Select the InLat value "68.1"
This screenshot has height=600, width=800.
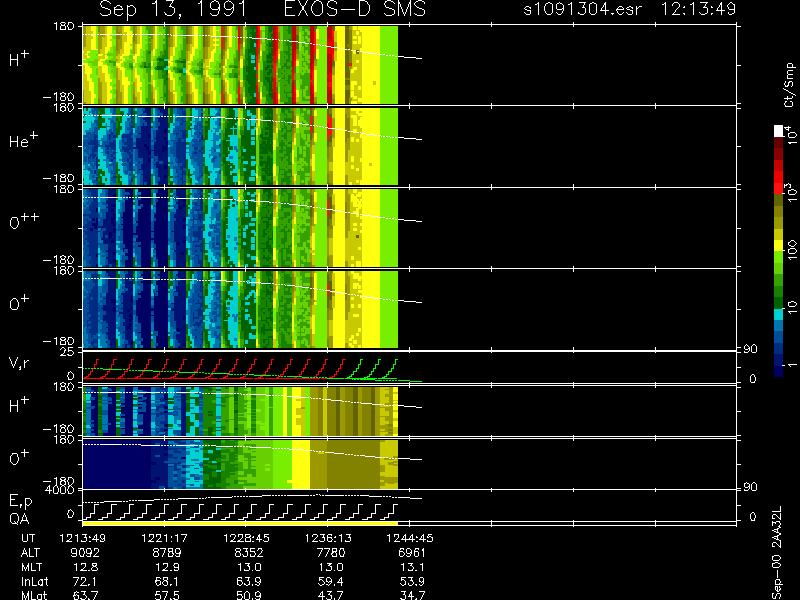tap(167, 581)
